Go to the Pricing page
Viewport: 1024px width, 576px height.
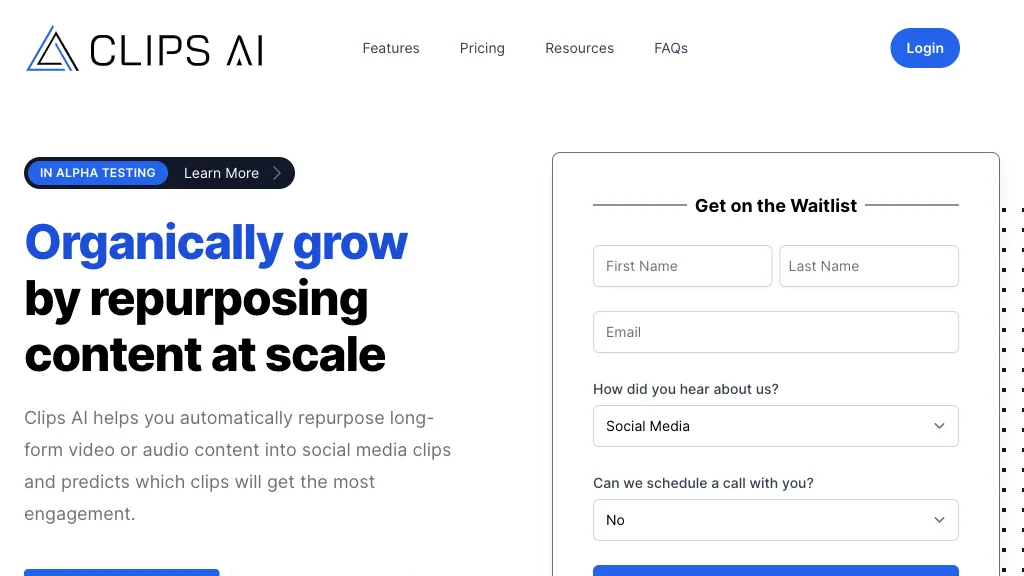pos(482,48)
